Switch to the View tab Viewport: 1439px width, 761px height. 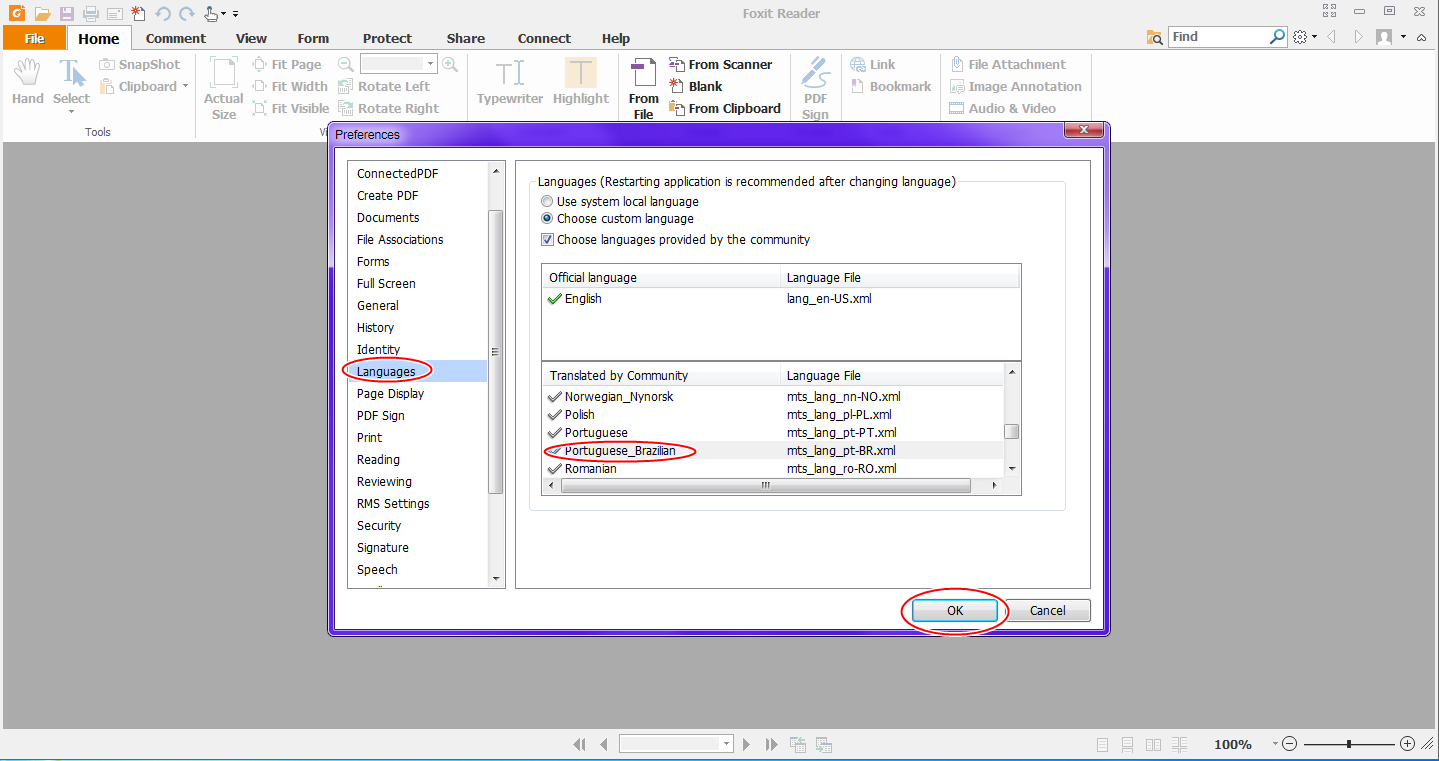(x=251, y=38)
